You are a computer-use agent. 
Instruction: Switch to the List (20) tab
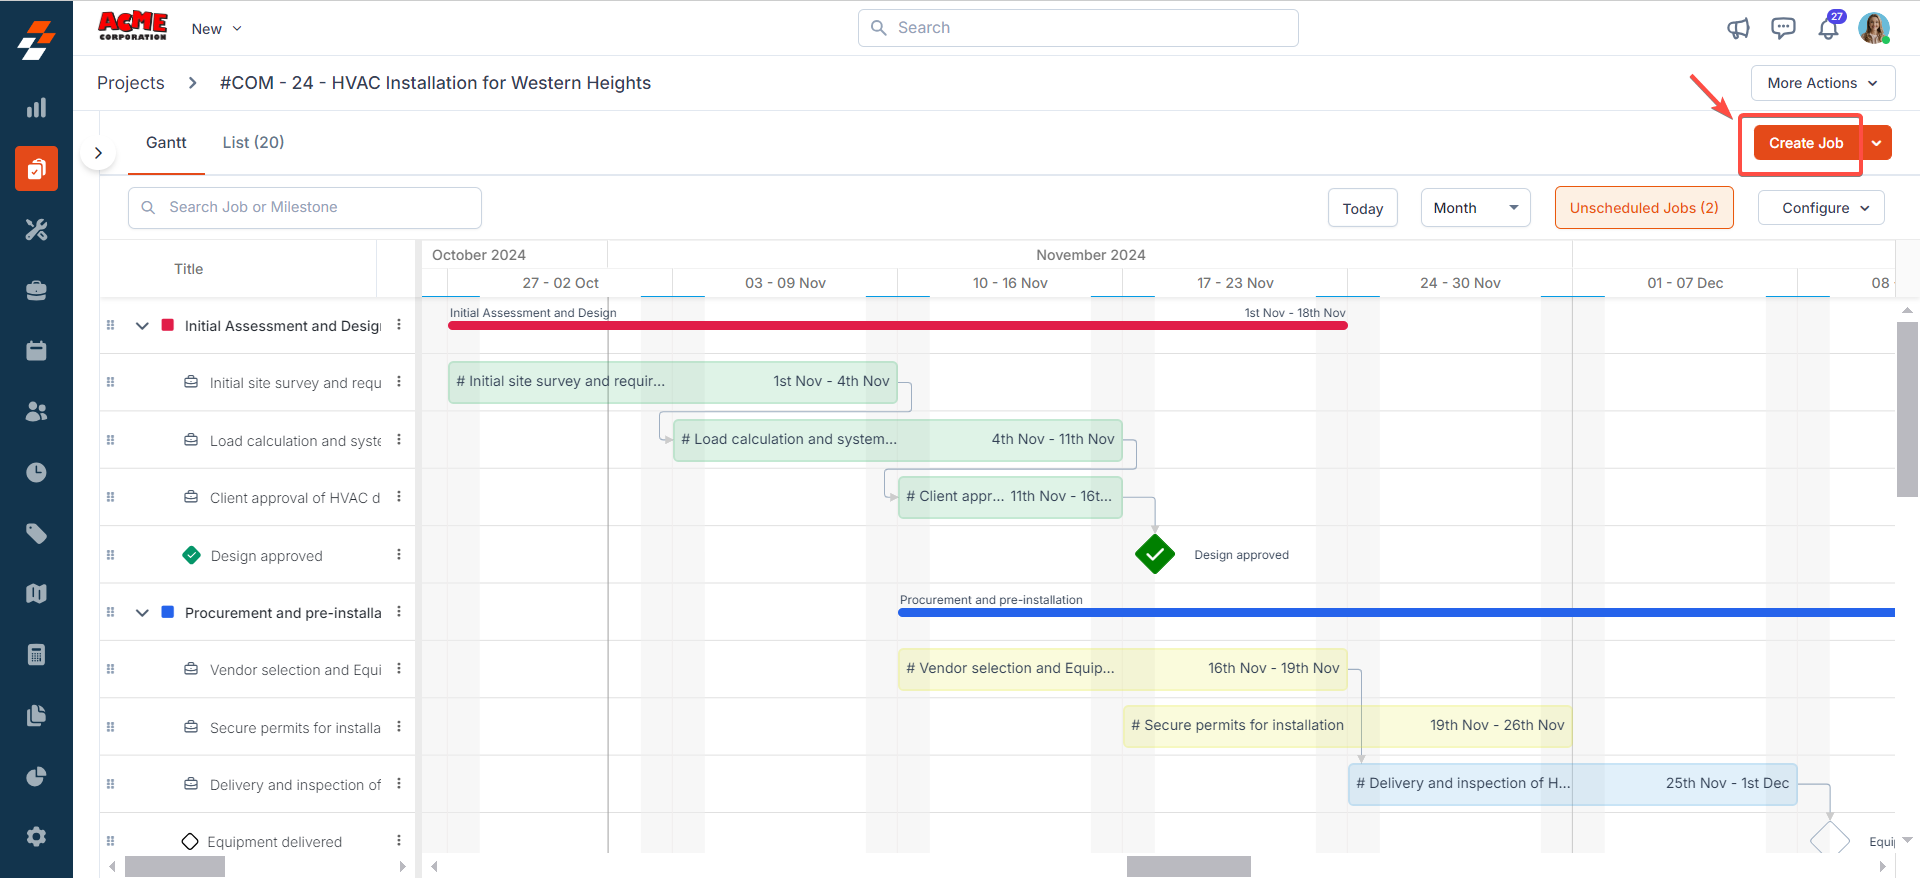click(x=253, y=142)
